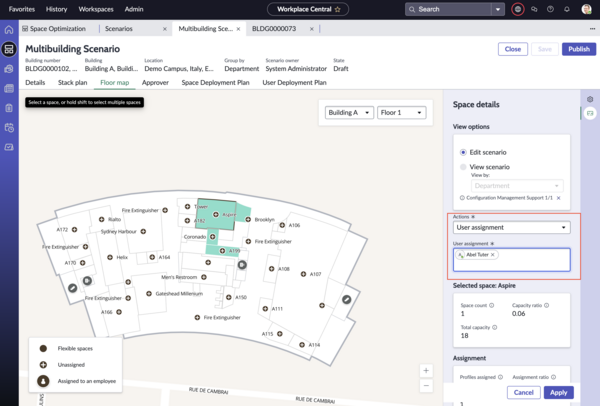Click the Space count info icon
600x406 pixels.
coord(492,305)
